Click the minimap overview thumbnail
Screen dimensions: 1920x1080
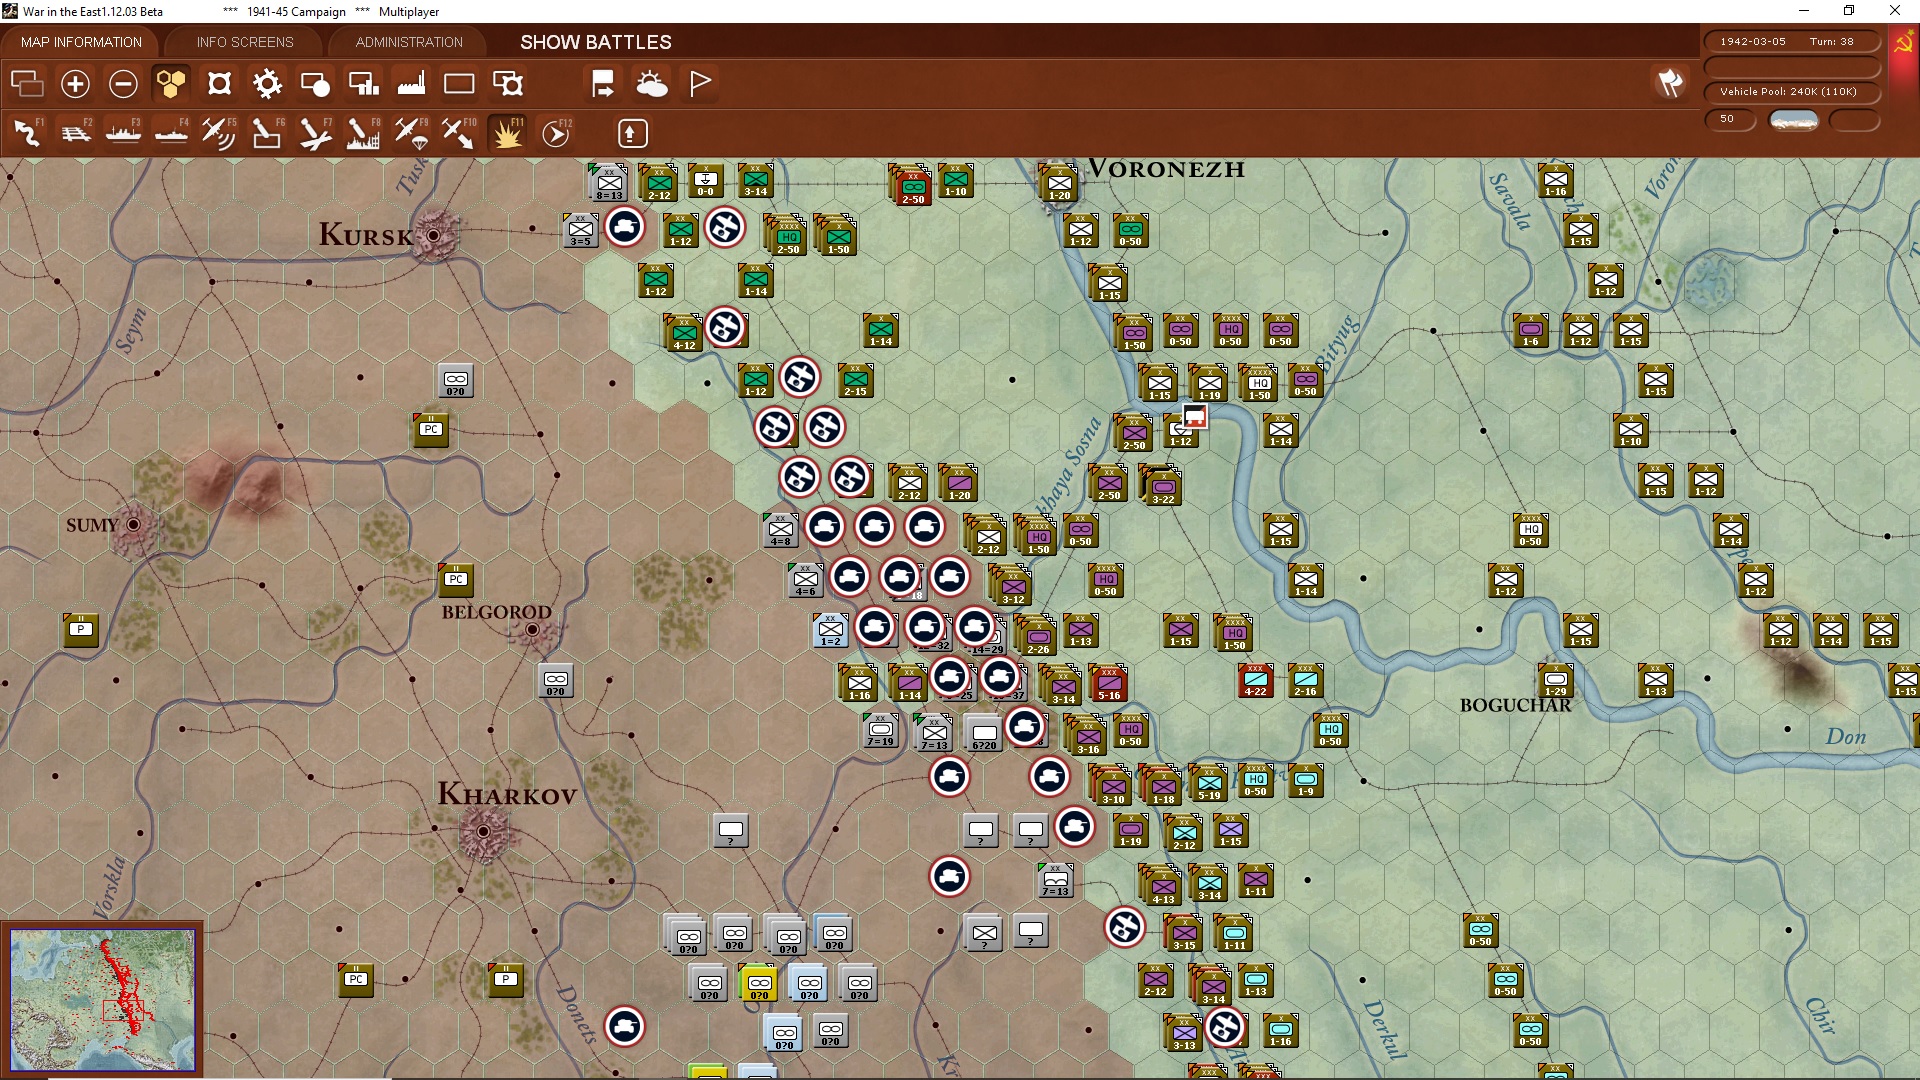(103, 999)
